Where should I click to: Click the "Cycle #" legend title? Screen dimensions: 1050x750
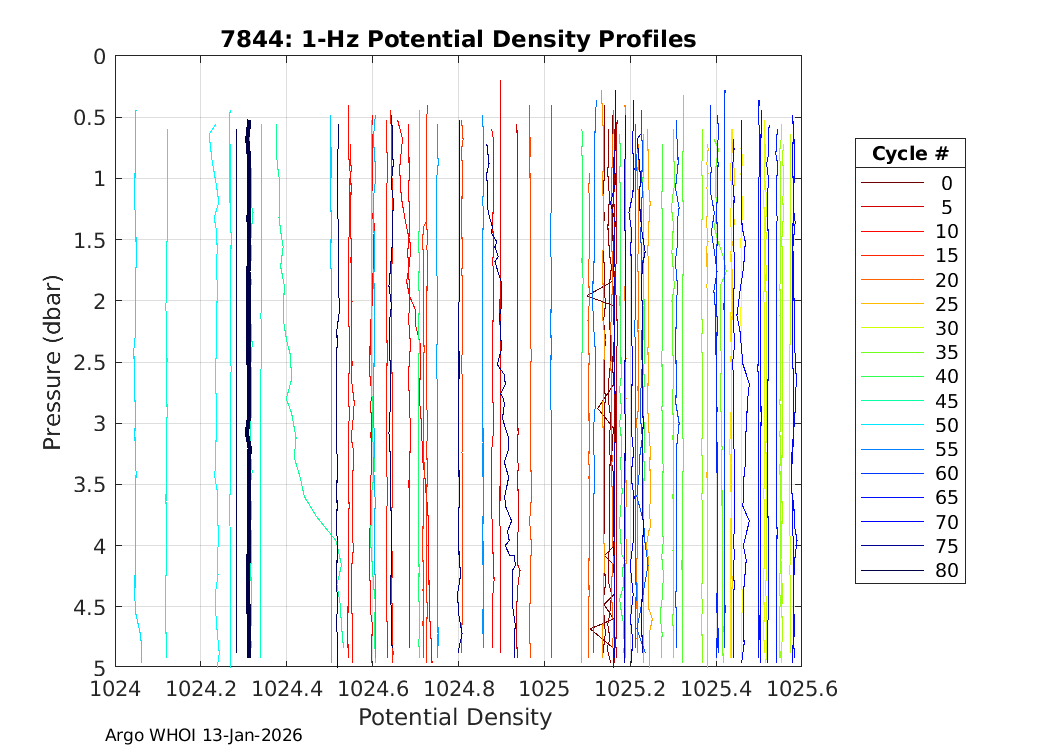coord(910,154)
